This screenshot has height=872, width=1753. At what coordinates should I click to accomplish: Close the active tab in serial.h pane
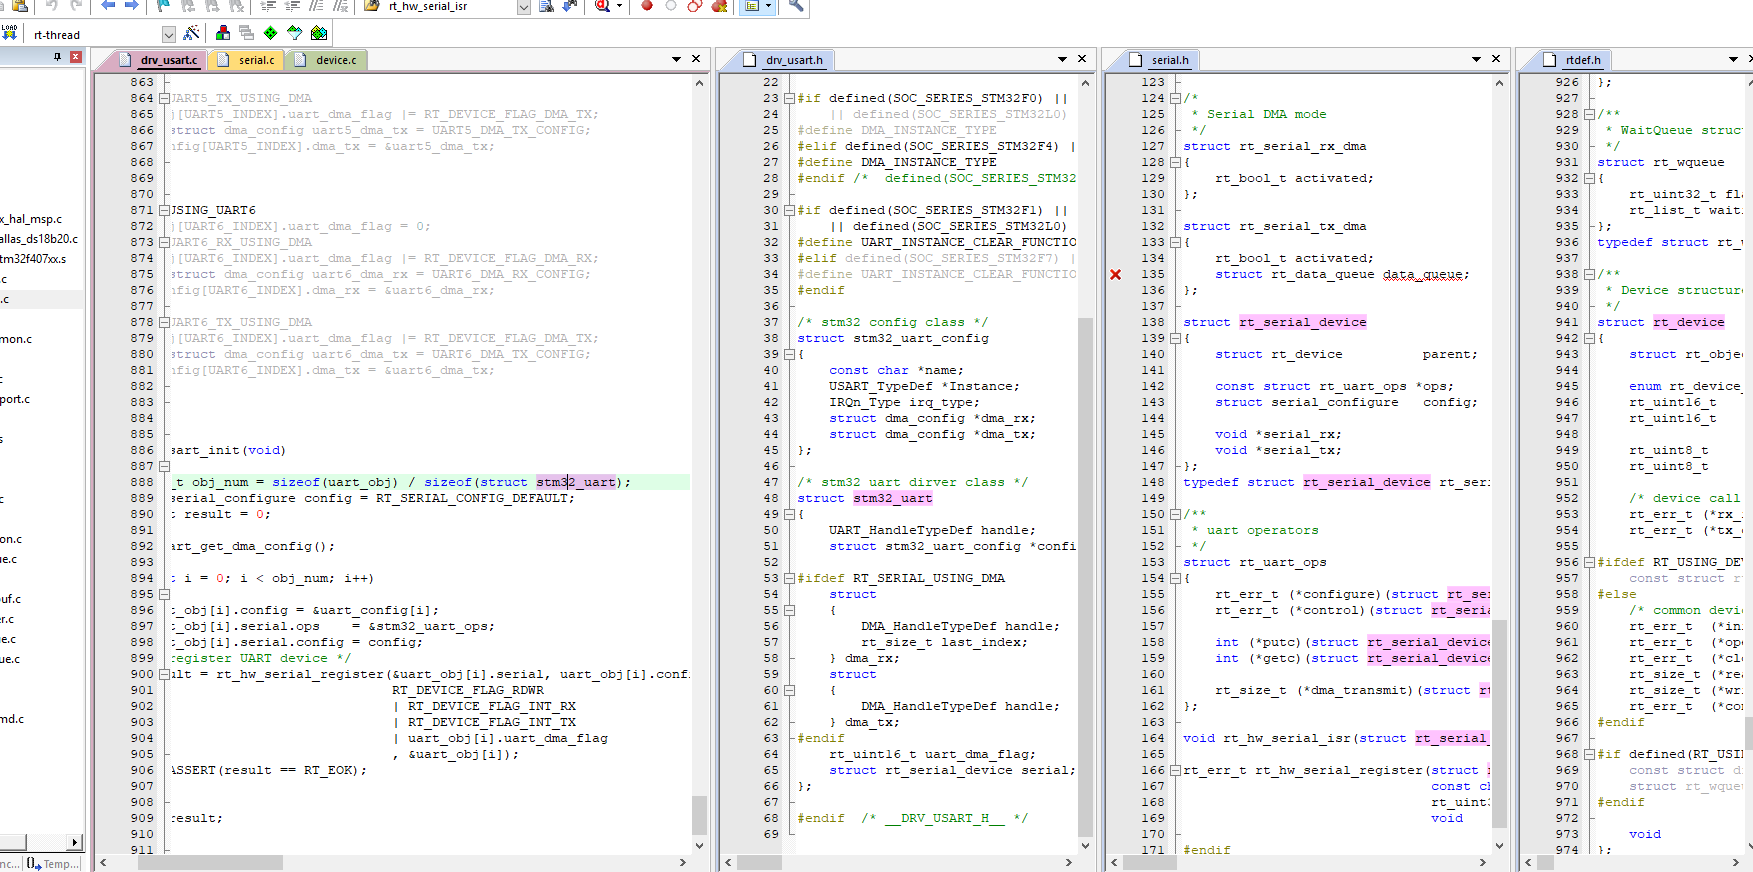1495,59
